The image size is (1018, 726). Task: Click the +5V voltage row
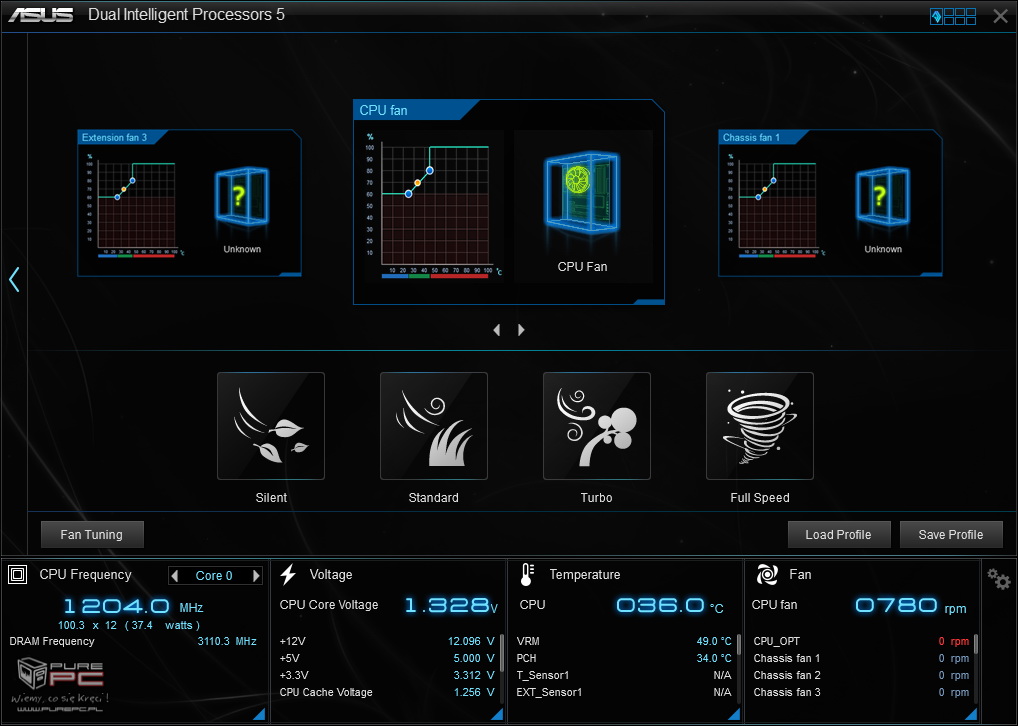click(x=387, y=658)
